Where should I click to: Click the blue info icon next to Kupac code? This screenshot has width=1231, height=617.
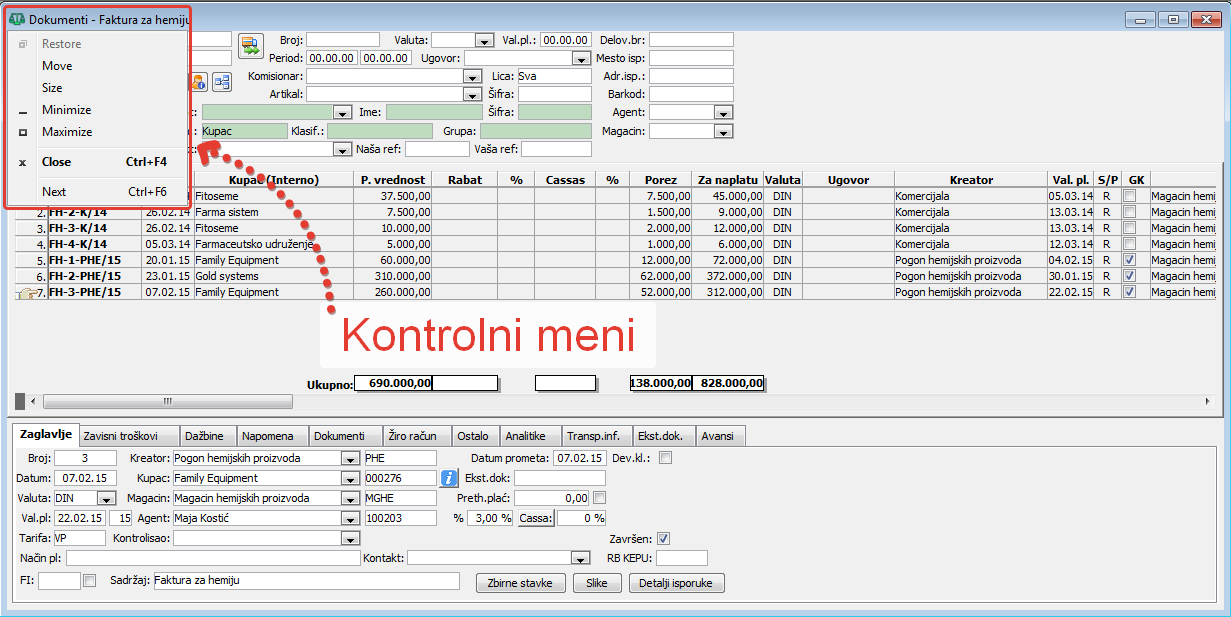(x=450, y=478)
